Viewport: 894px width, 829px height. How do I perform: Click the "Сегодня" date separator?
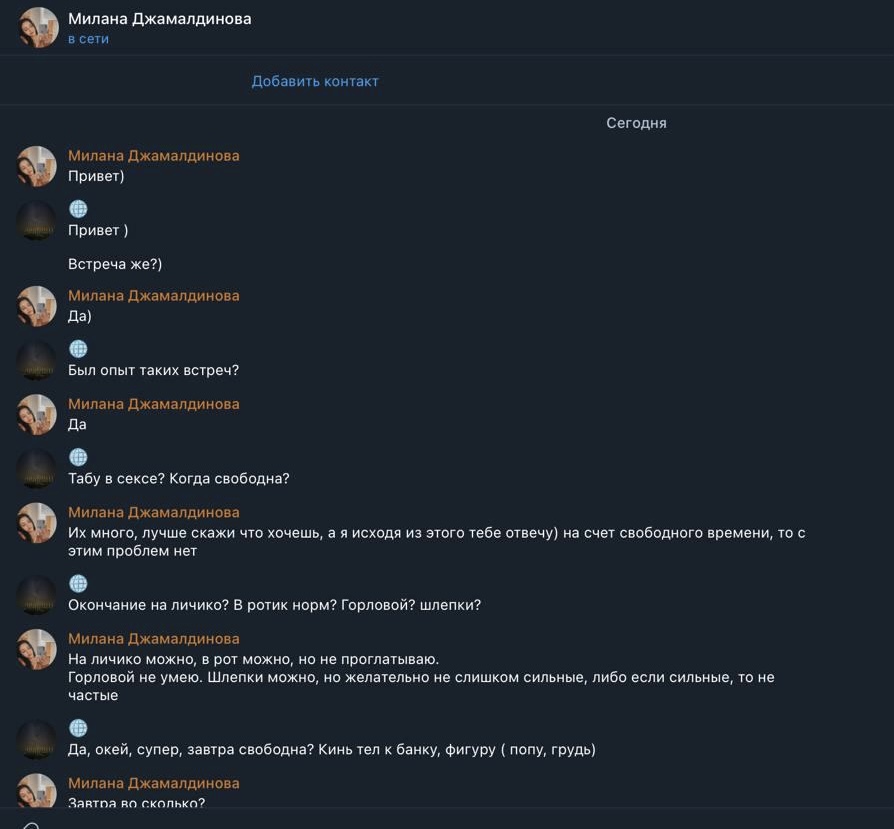[x=636, y=123]
